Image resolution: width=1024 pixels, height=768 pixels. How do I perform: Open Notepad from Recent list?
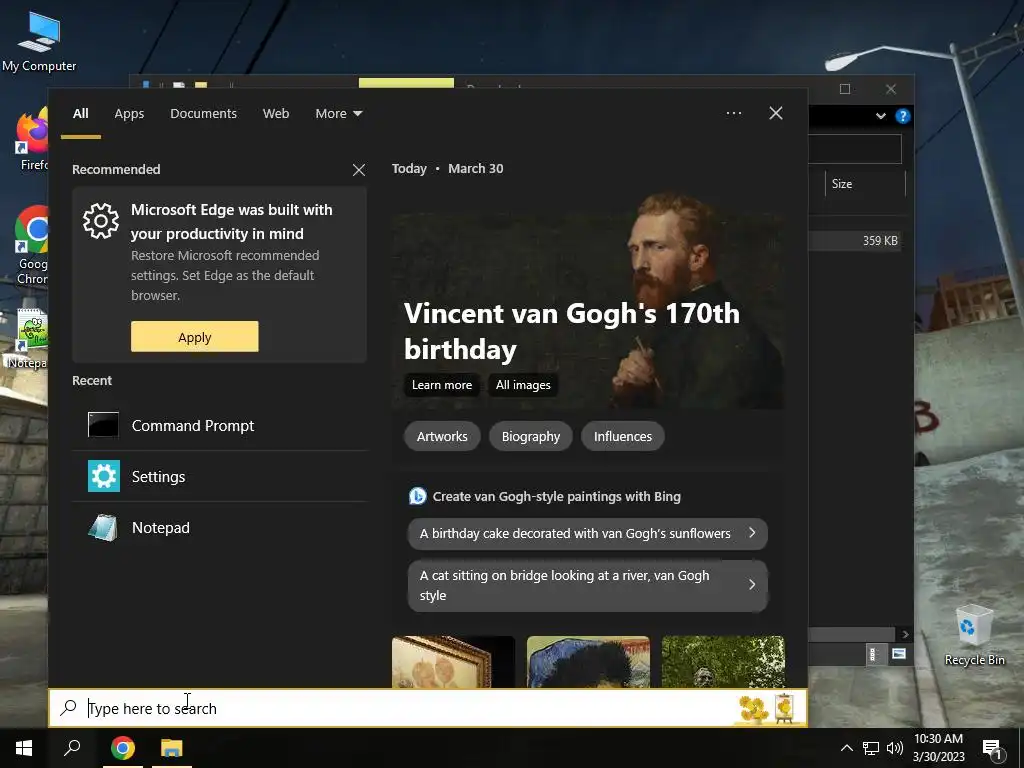coord(220,528)
